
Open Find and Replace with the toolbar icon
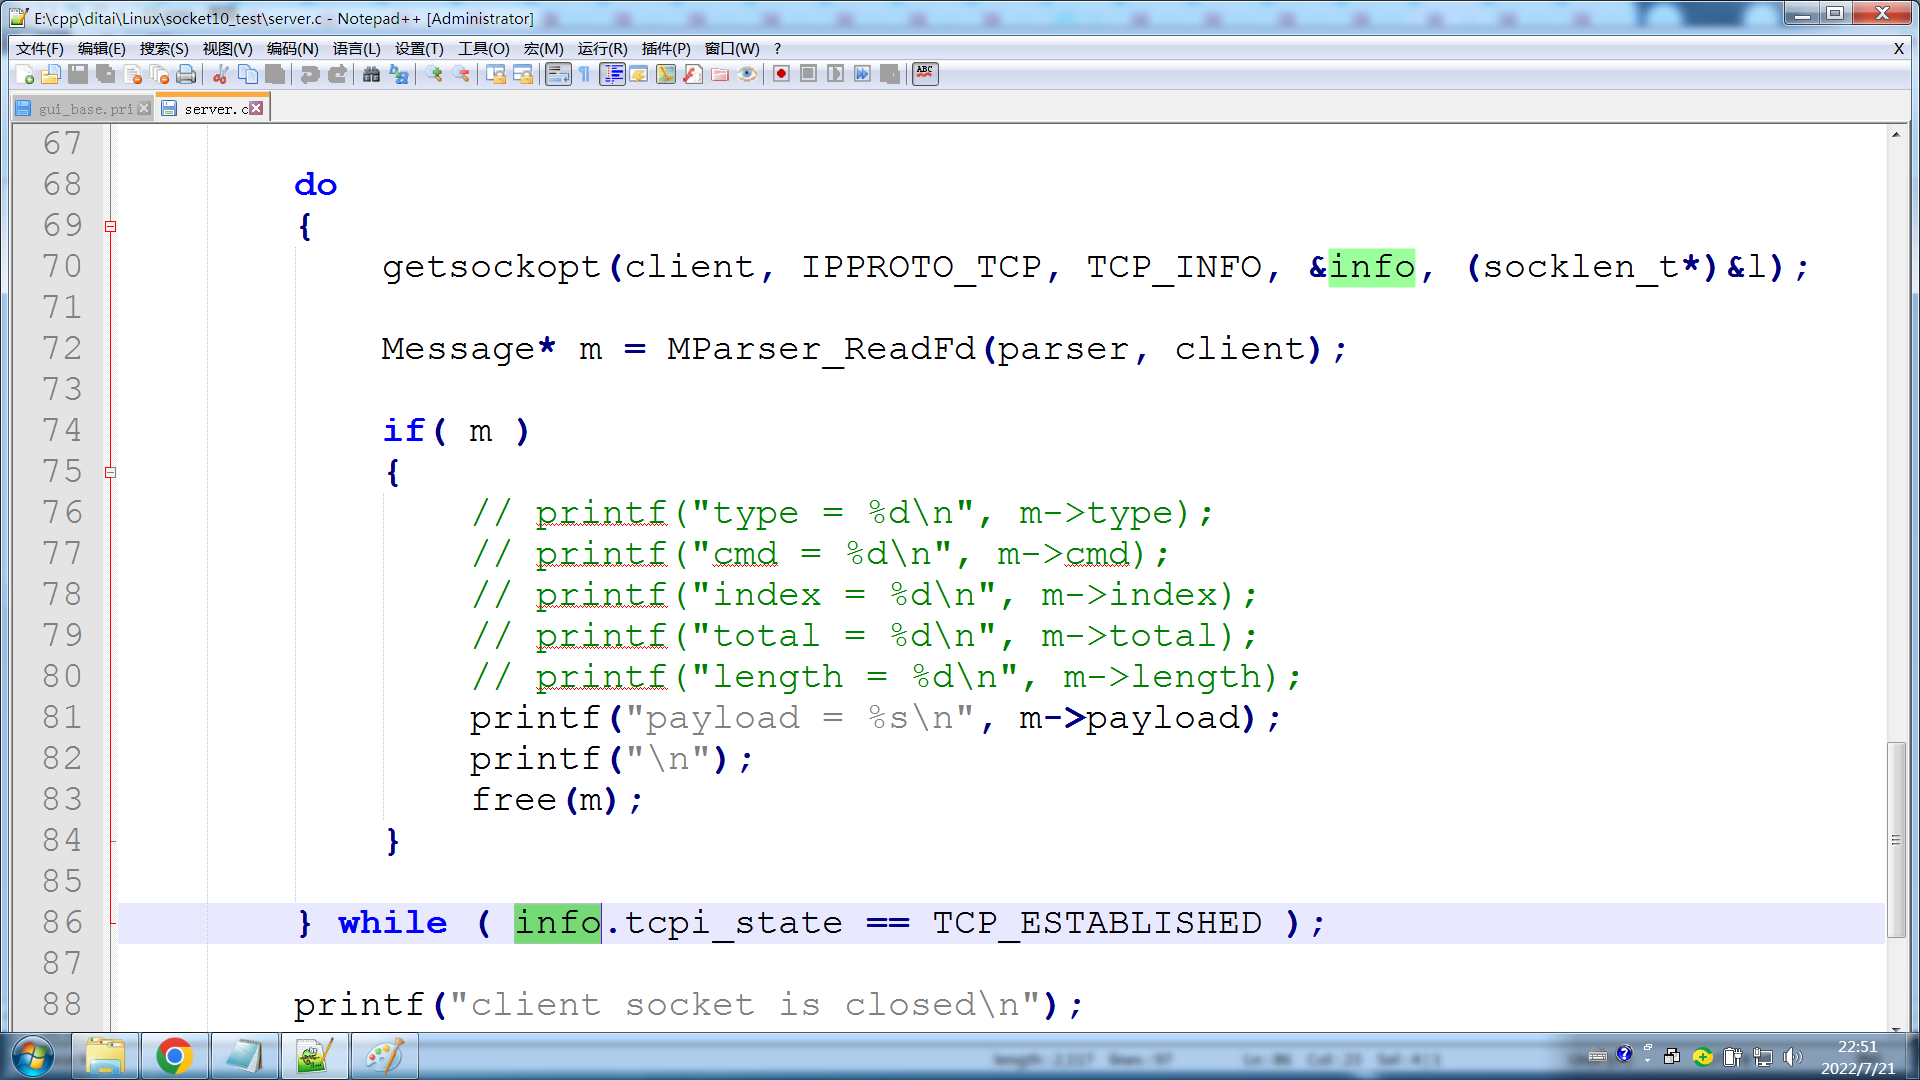[398, 74]
